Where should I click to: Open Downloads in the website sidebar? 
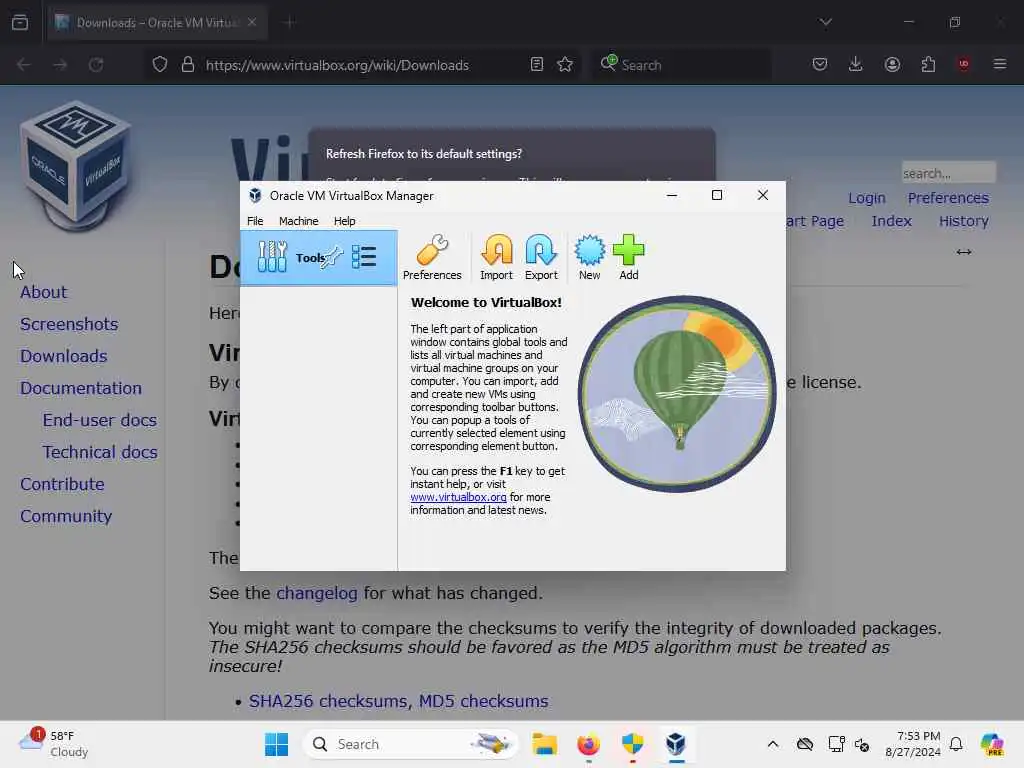tap(63, 356)
